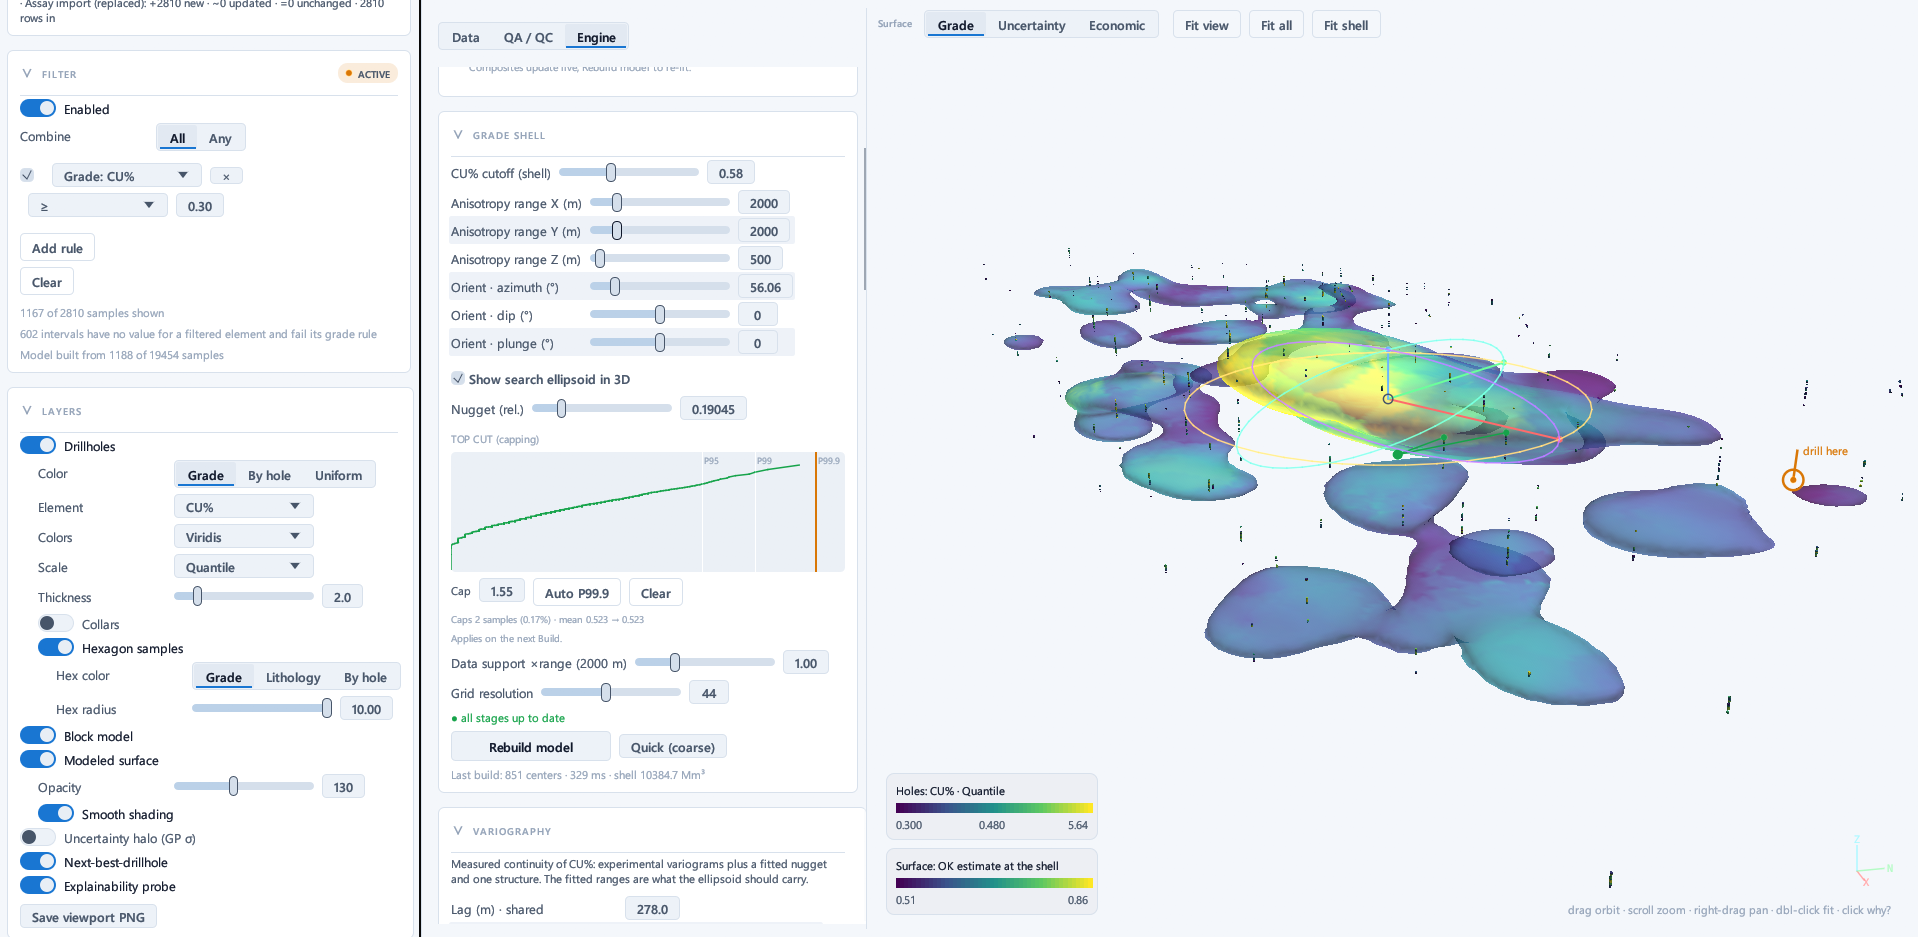Image resolution: width=1918 pixels, height=937 pixels.
Task: Collapse the Layers section
Action: [x=27, y=411]
